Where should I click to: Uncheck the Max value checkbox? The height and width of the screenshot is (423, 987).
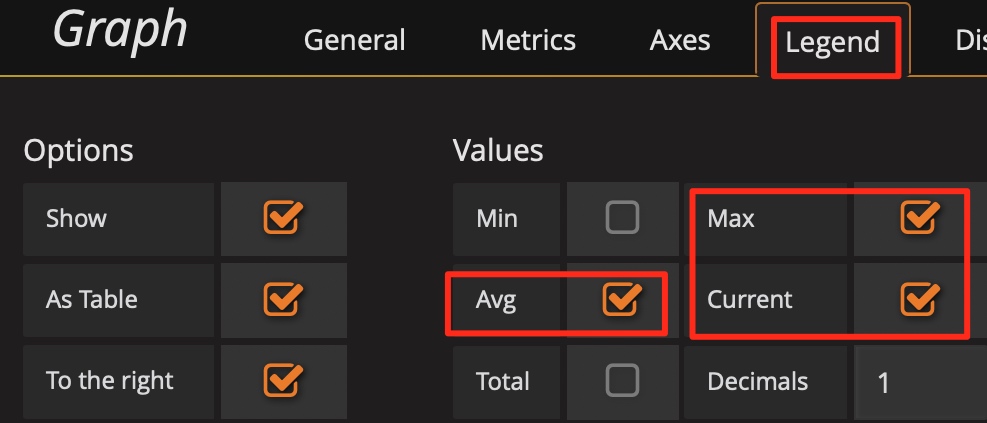pyautogui.click(x=918, y=217)
